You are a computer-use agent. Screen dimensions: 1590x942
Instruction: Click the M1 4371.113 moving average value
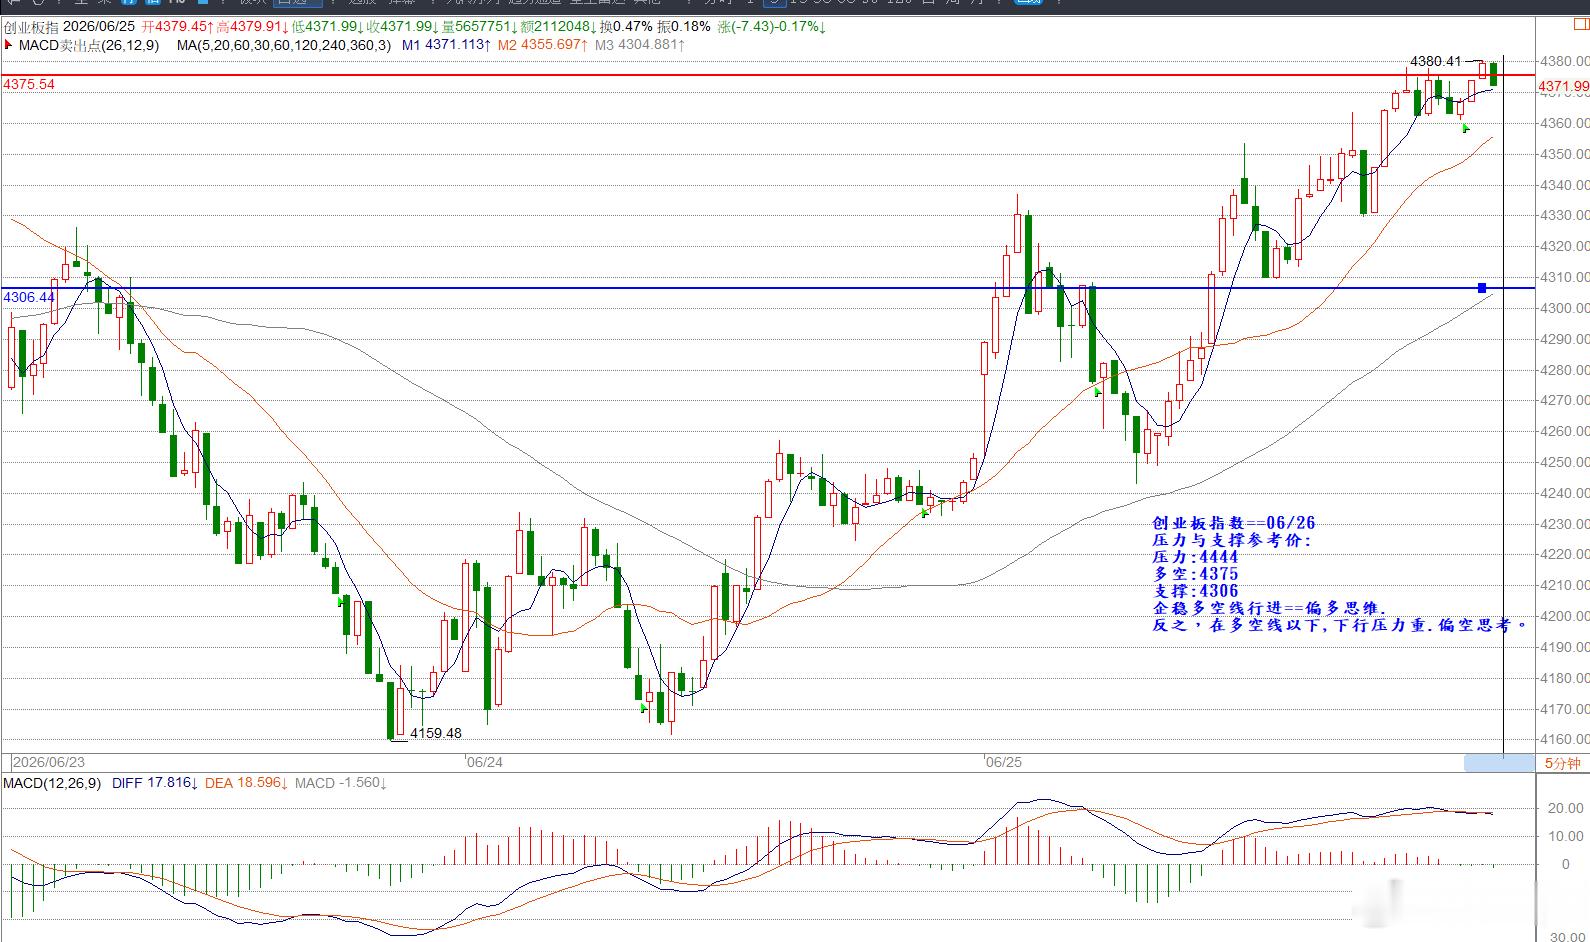point(446,45)
